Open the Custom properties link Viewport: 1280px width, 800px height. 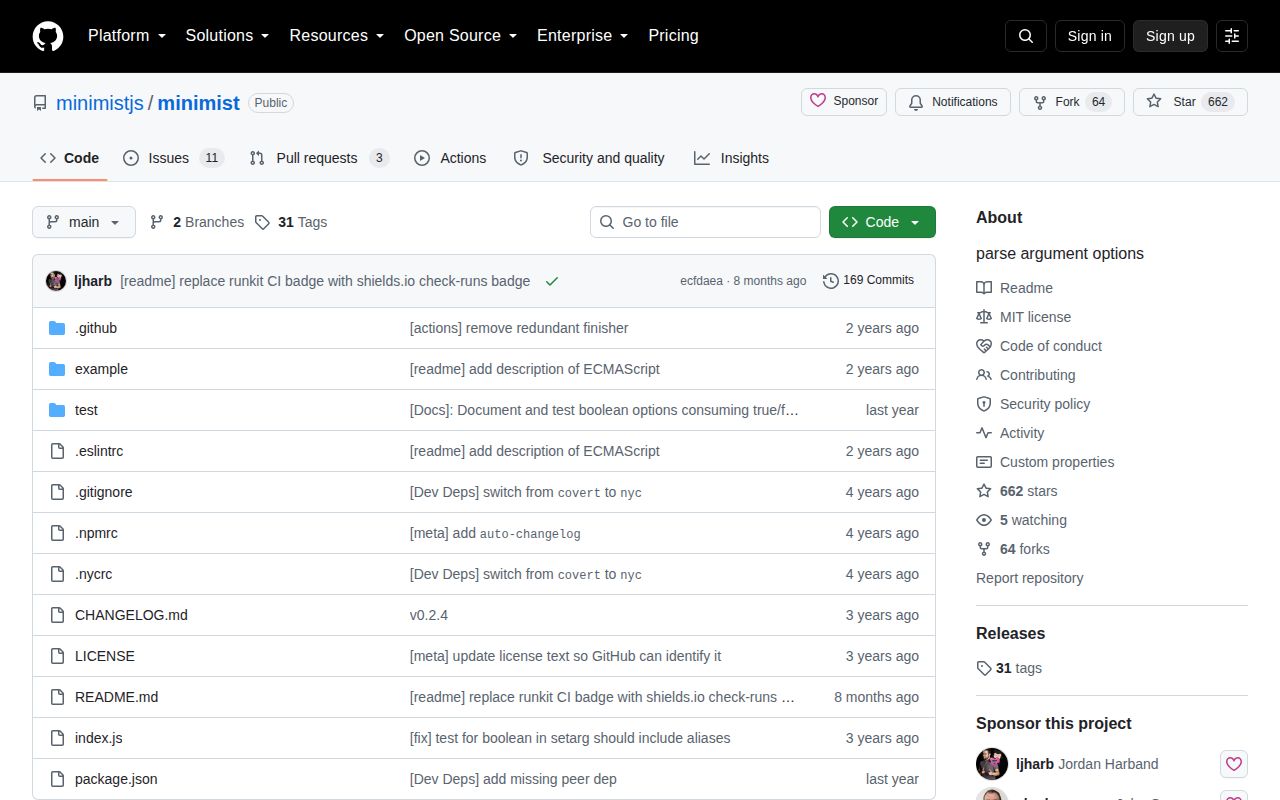tap(1045, 462)
